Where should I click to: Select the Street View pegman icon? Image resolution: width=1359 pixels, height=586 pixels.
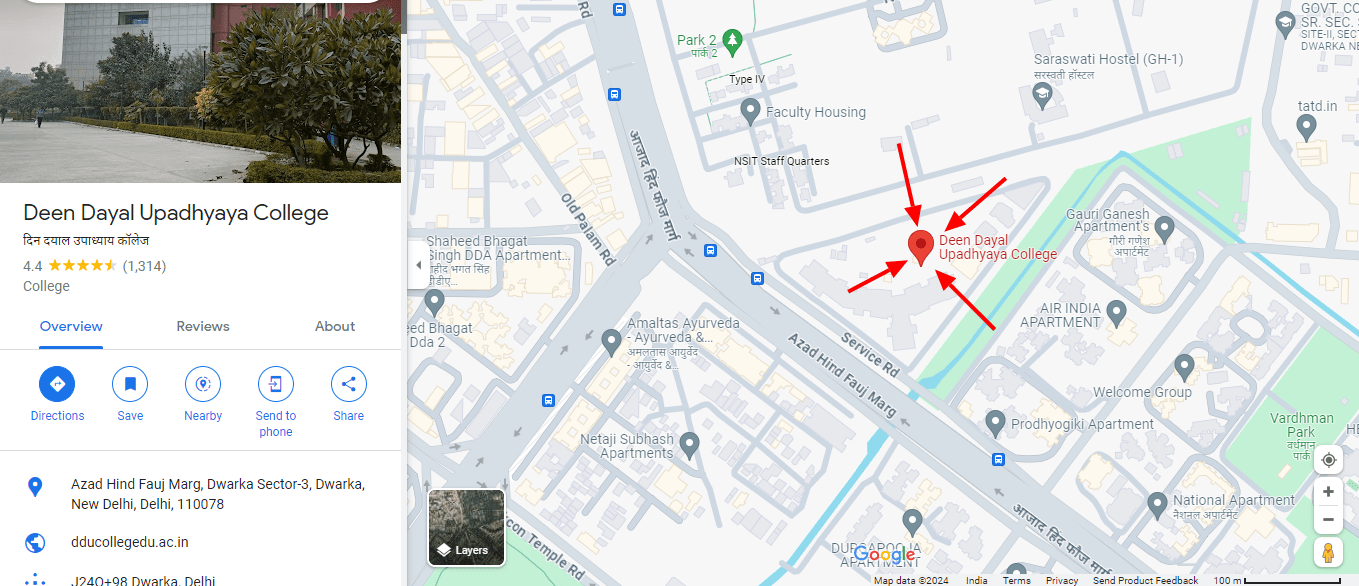click(1328, 552)
